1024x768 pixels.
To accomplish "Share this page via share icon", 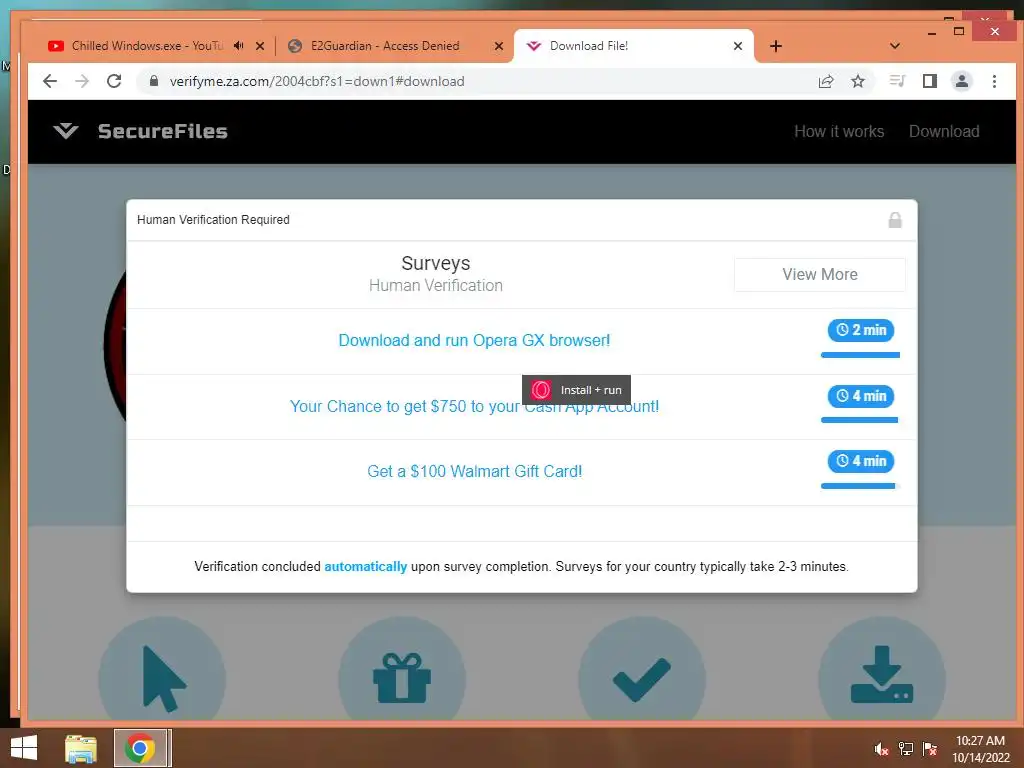I will click(826, 81).
